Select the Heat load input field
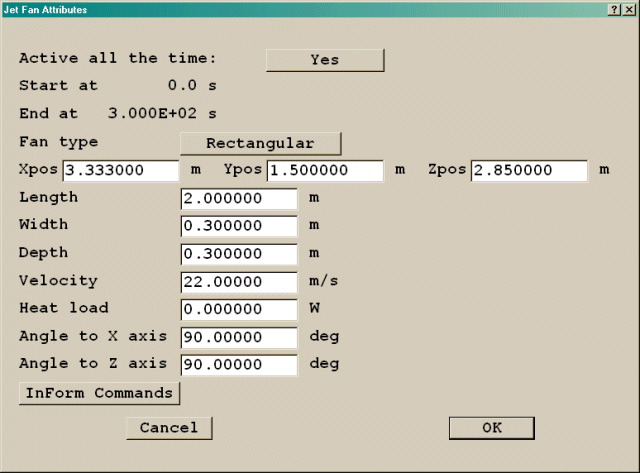Viewport: 640px width, 473px height. [x=239, y=309]
